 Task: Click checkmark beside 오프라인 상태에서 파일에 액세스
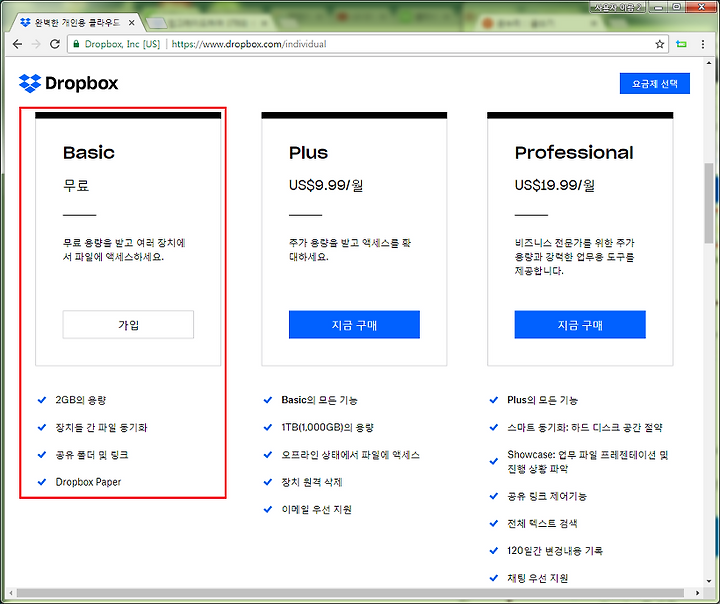268,455
